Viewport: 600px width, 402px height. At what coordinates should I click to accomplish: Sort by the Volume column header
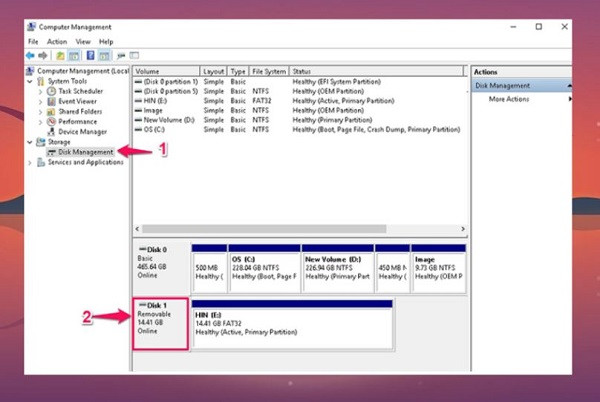pyautogui.click(x=166, y=71)
